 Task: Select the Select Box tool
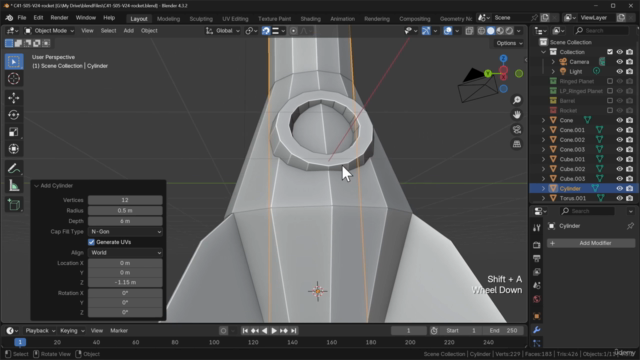(13, 62)
